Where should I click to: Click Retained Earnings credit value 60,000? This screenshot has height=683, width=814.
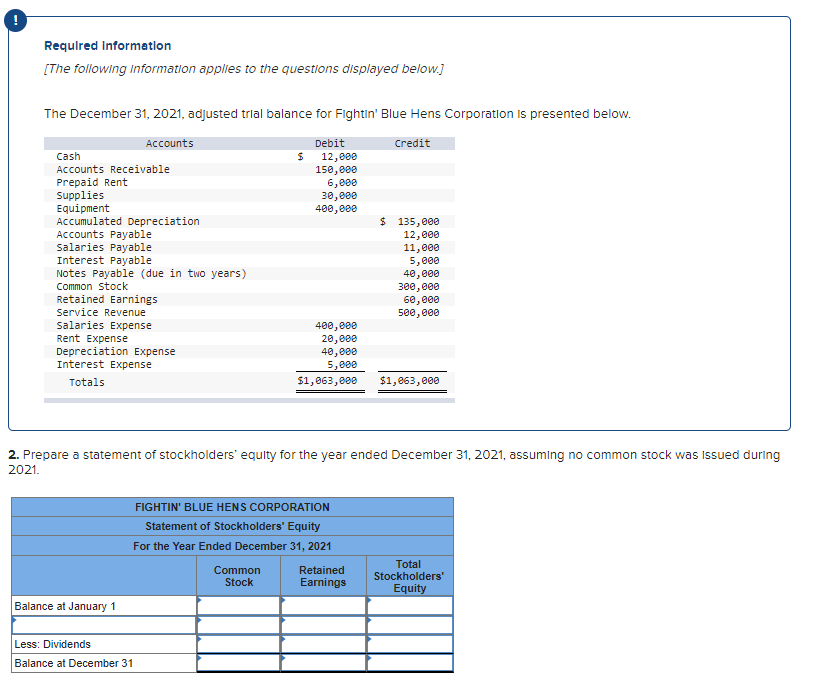tap(421, 299)
